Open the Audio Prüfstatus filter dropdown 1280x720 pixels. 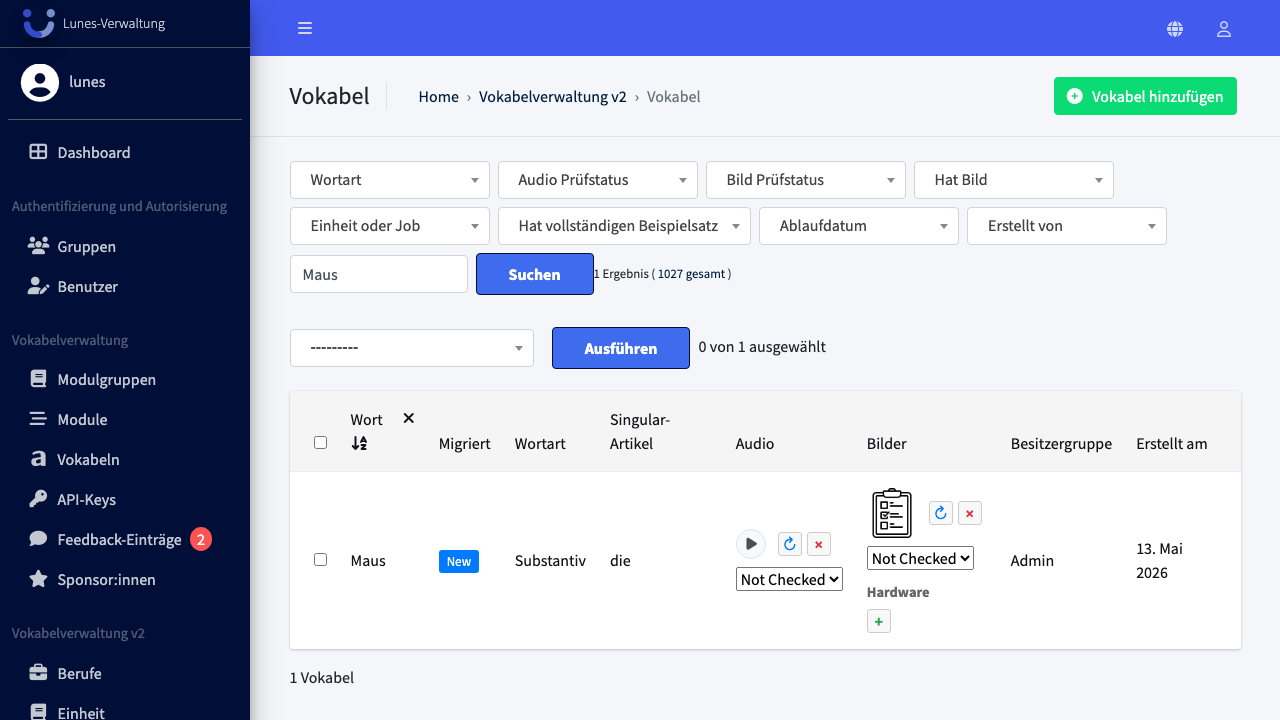click(598, 180)
